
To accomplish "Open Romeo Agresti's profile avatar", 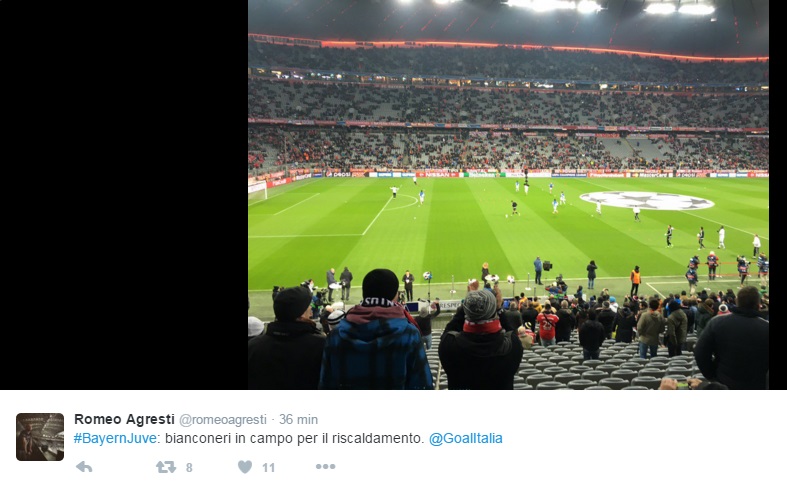I will [x=40, y=437].
